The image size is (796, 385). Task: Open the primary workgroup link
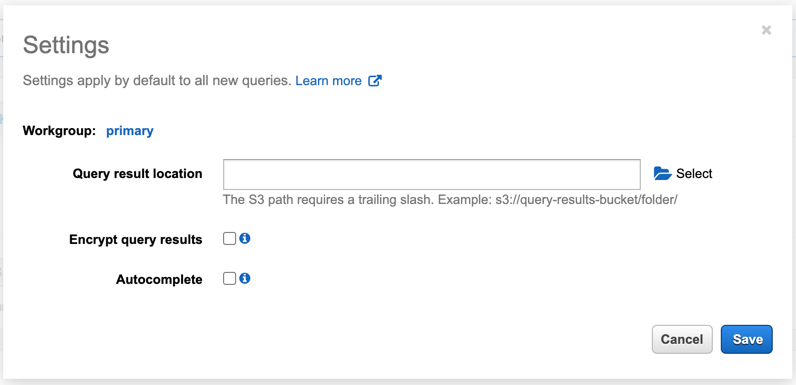coord(129,131)
